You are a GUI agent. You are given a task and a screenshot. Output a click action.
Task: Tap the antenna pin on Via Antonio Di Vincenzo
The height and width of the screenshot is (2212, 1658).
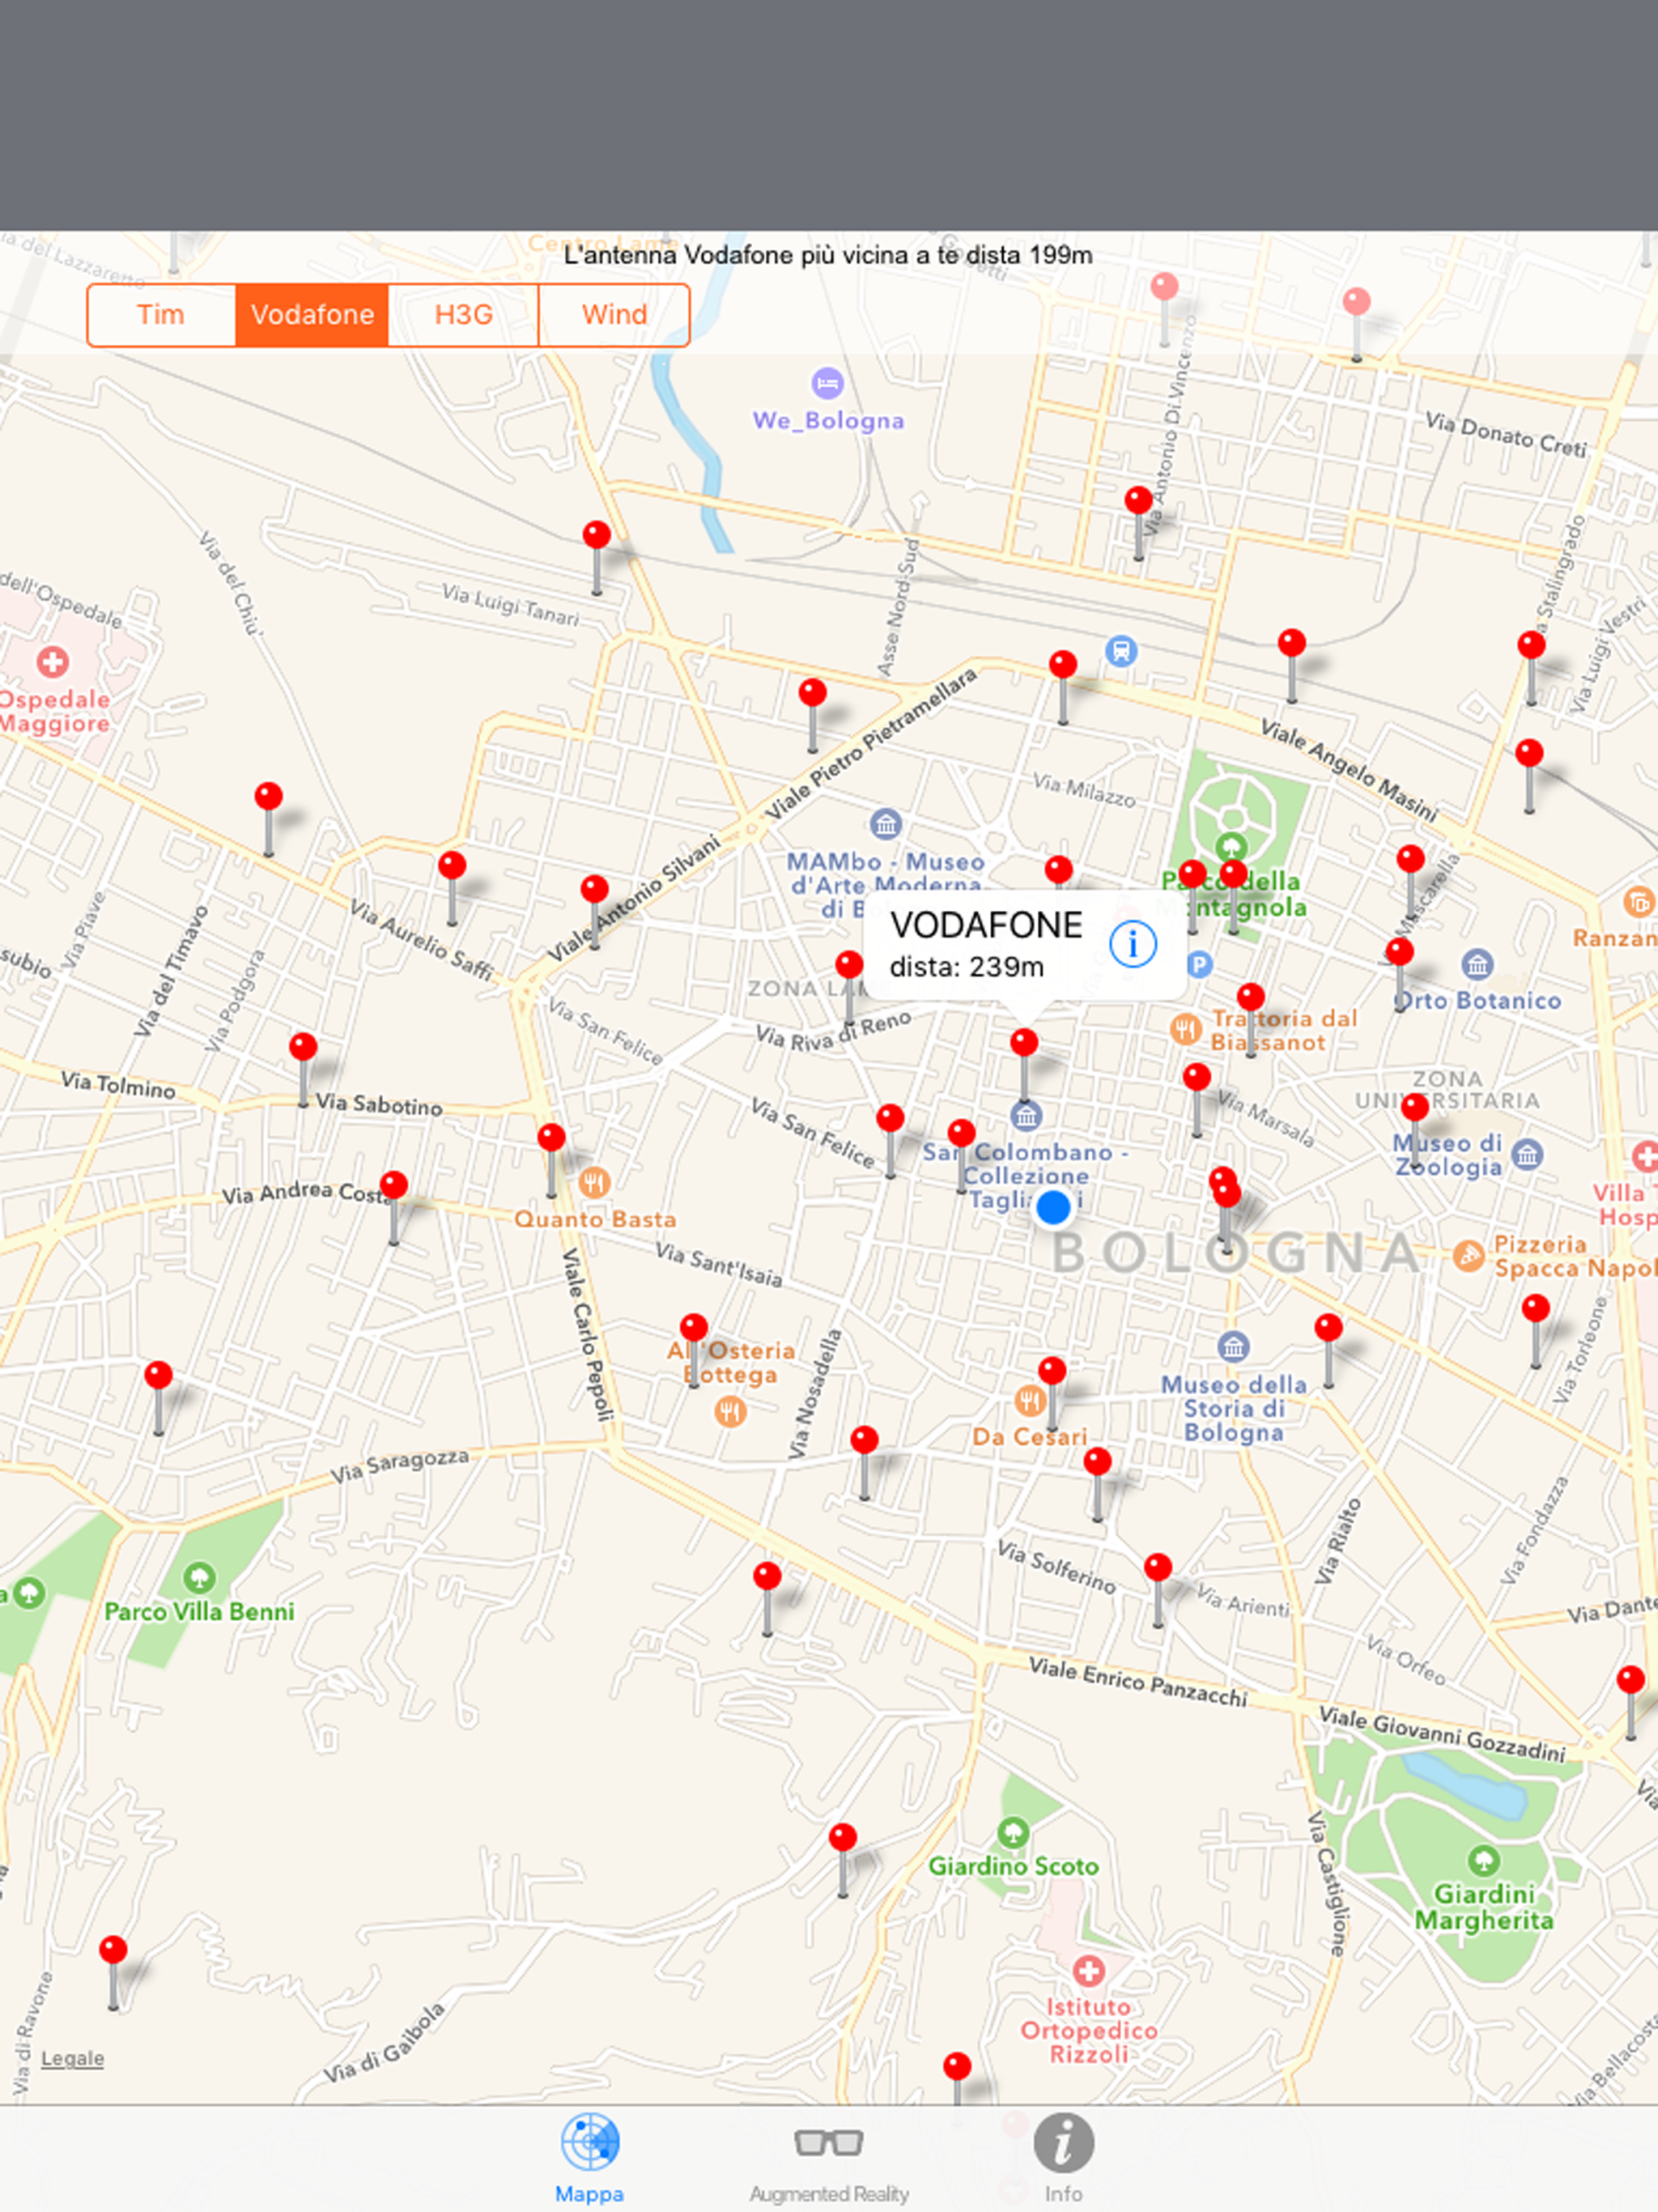coord(1138,522)
